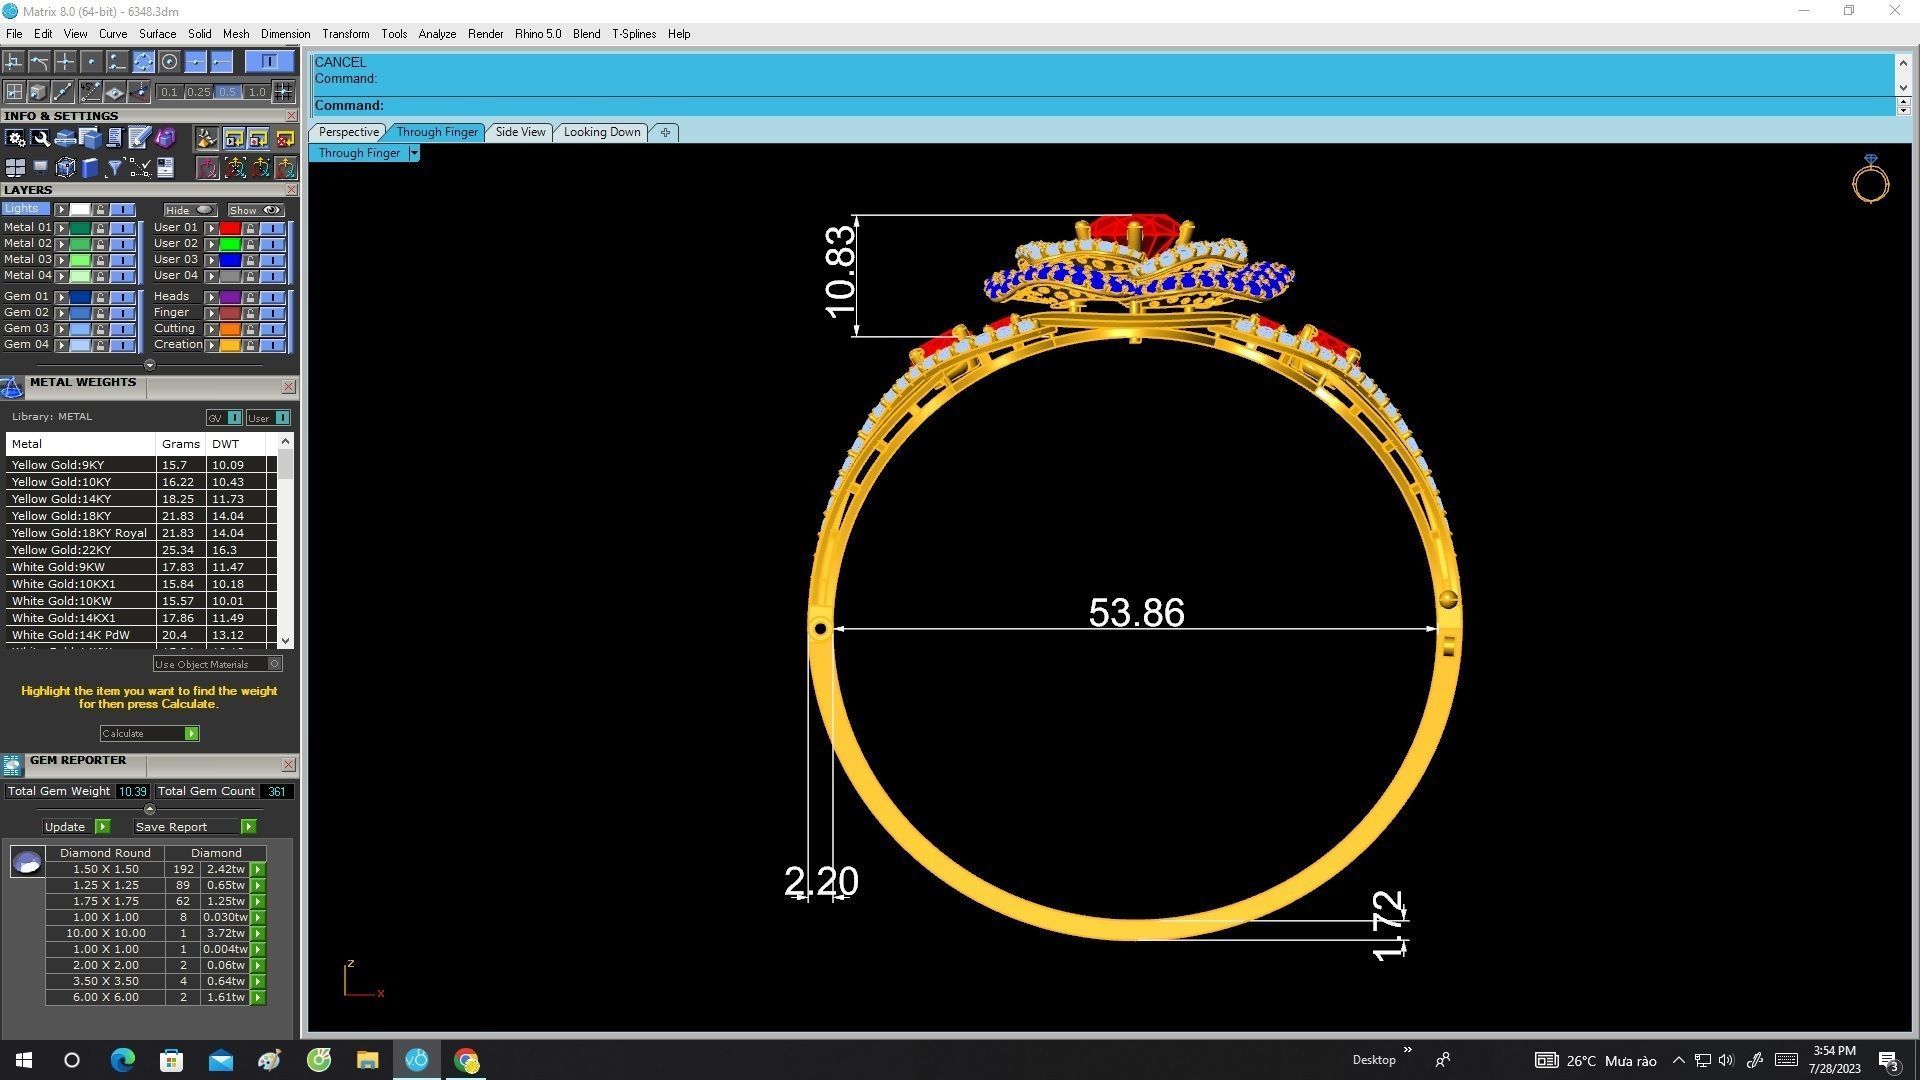The height and width of the screenshot is (1080, 1920).
Task: Click the render lights icon
Action: pos(206,138)
